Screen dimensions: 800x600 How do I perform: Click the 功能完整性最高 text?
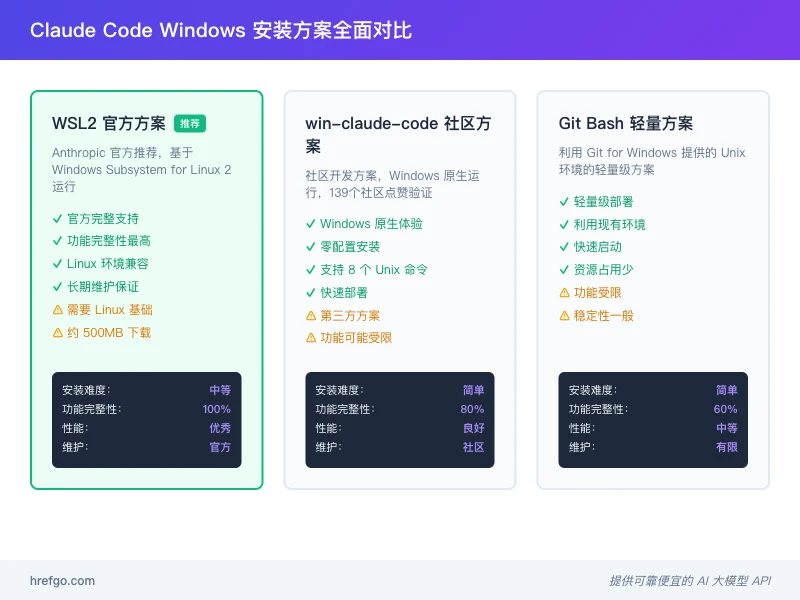[109, 241]
